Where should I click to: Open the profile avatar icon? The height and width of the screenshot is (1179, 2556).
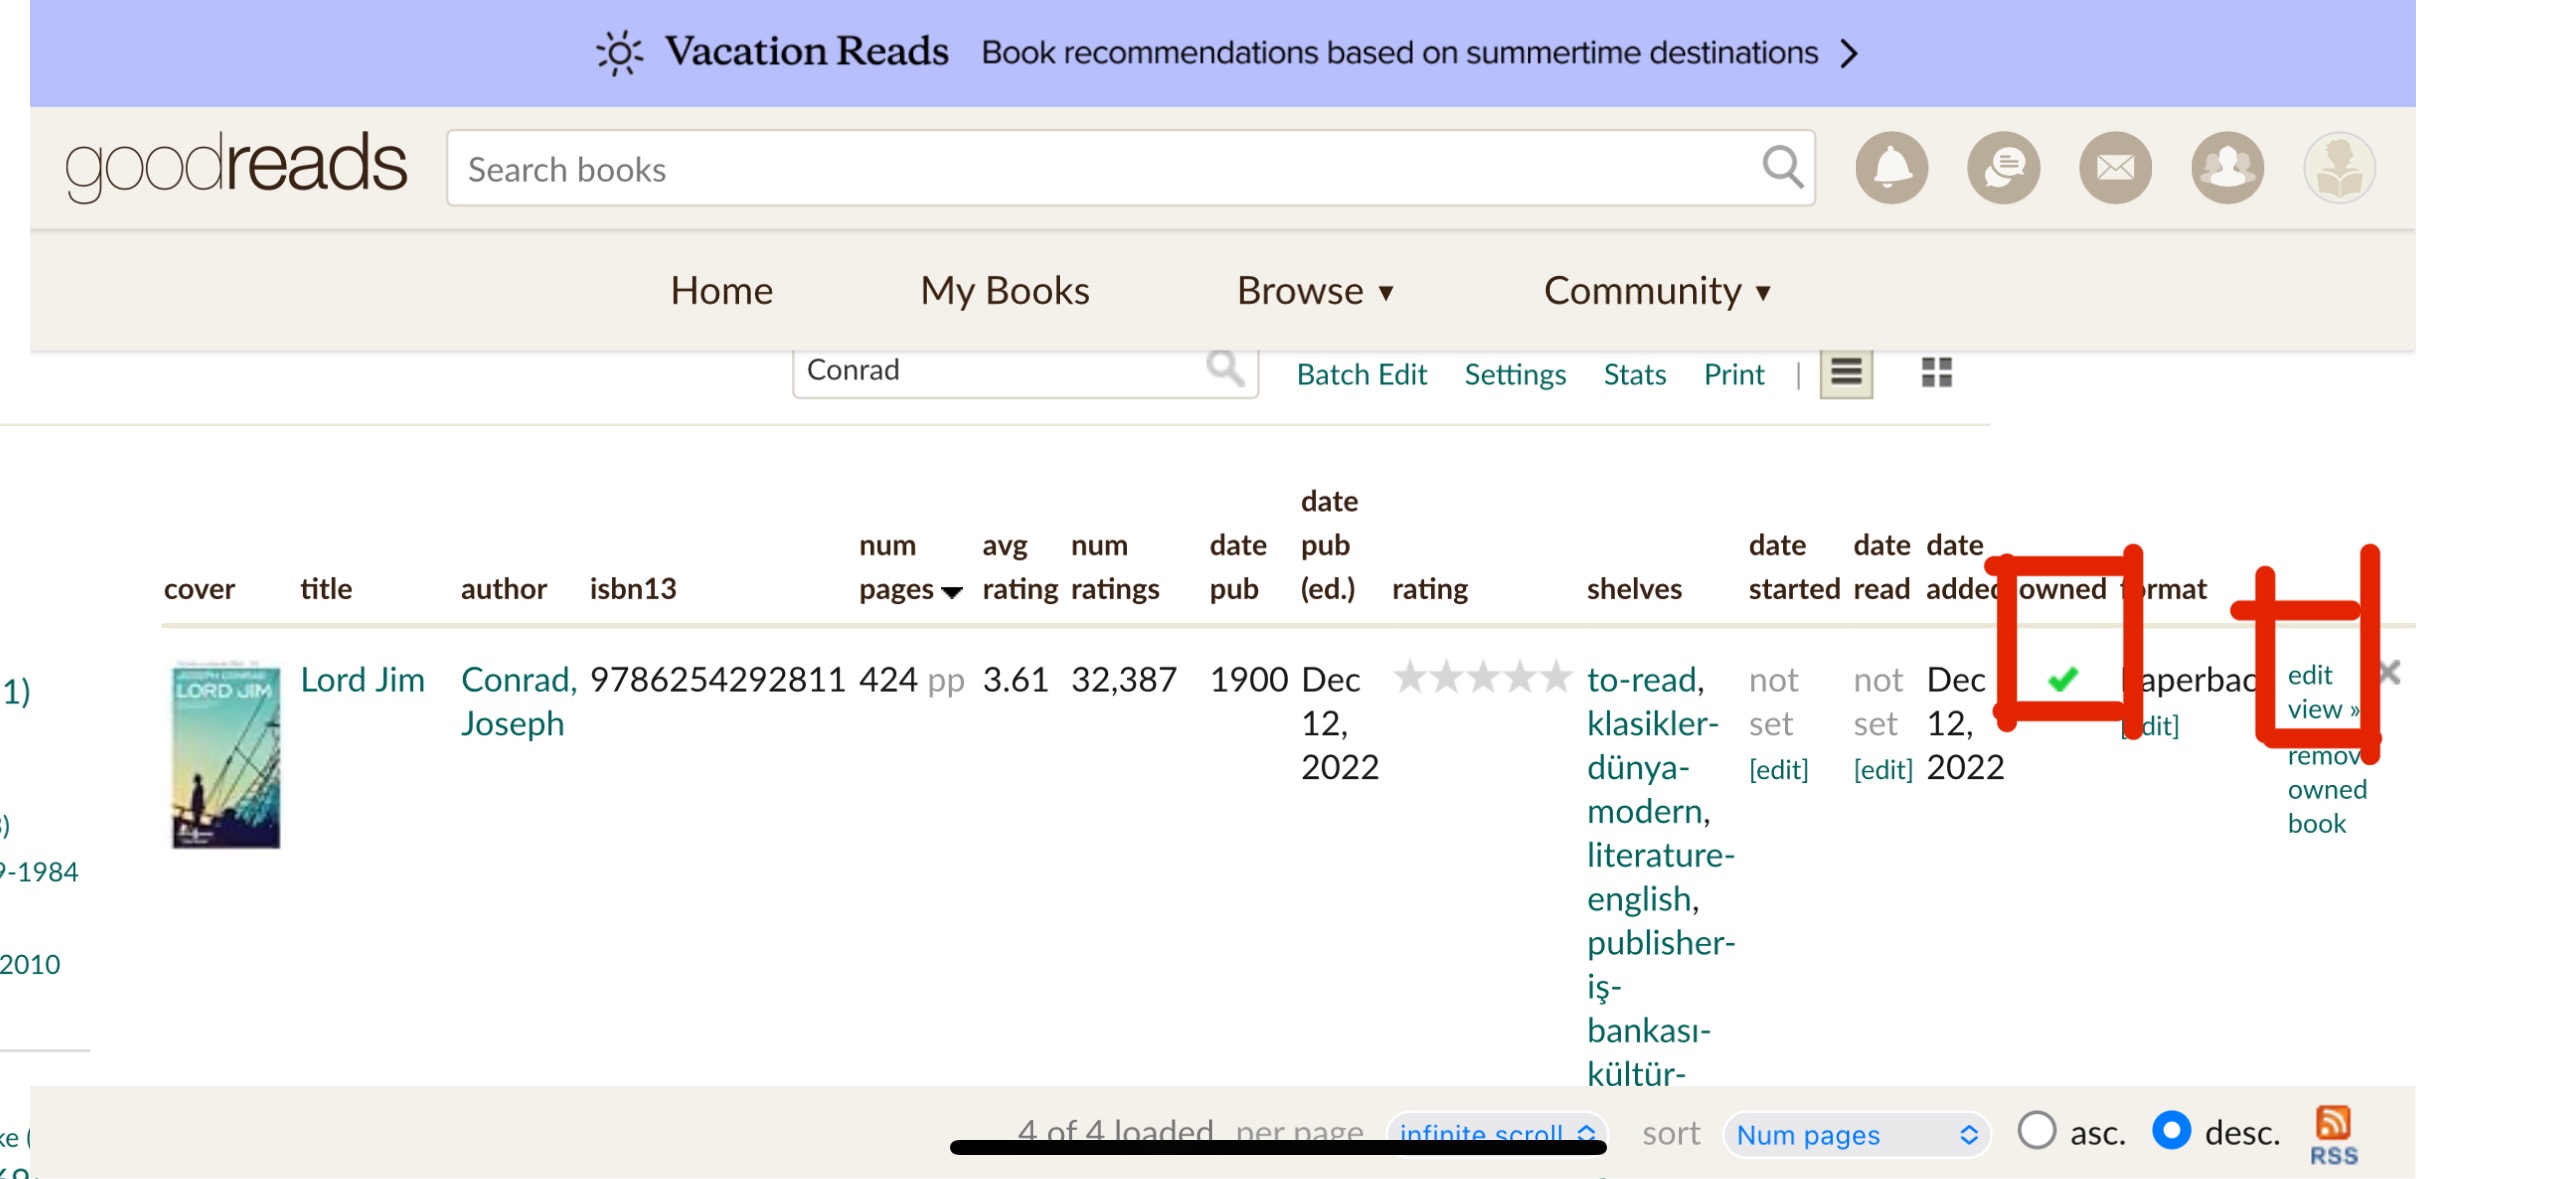2338,168
